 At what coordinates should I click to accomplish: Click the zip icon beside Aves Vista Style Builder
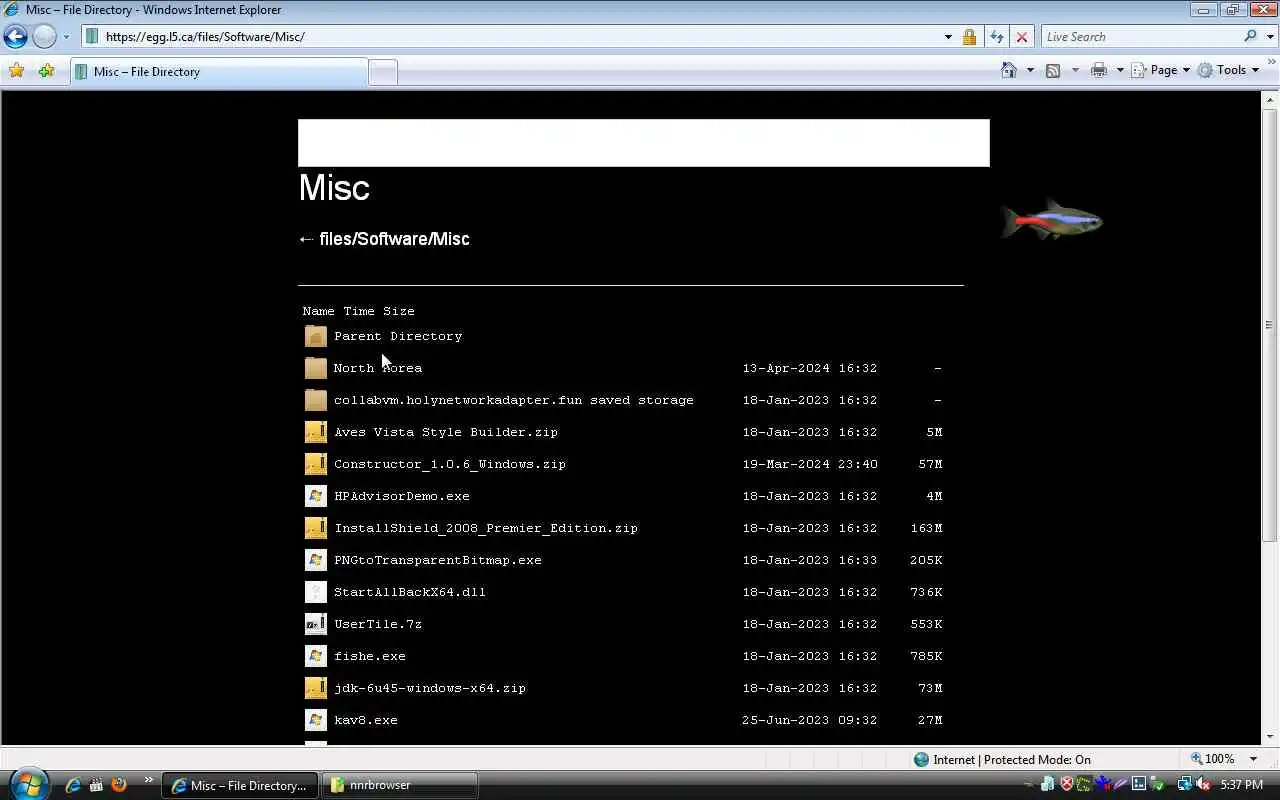(x=316, y=432)
